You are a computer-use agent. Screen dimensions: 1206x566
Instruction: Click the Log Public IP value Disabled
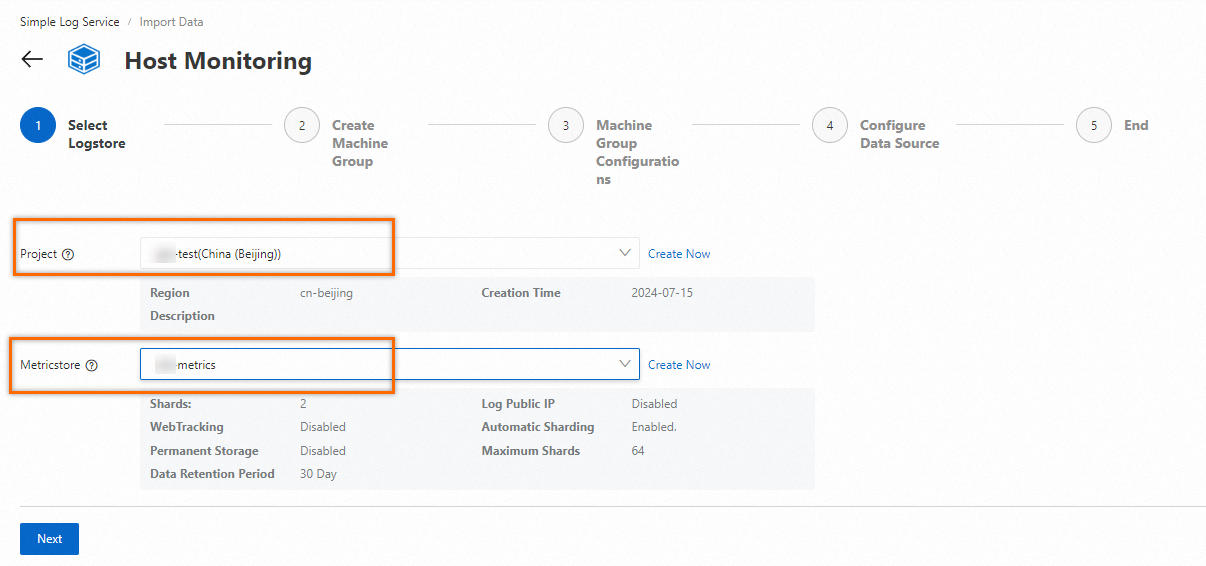click(x=654, y=404)
